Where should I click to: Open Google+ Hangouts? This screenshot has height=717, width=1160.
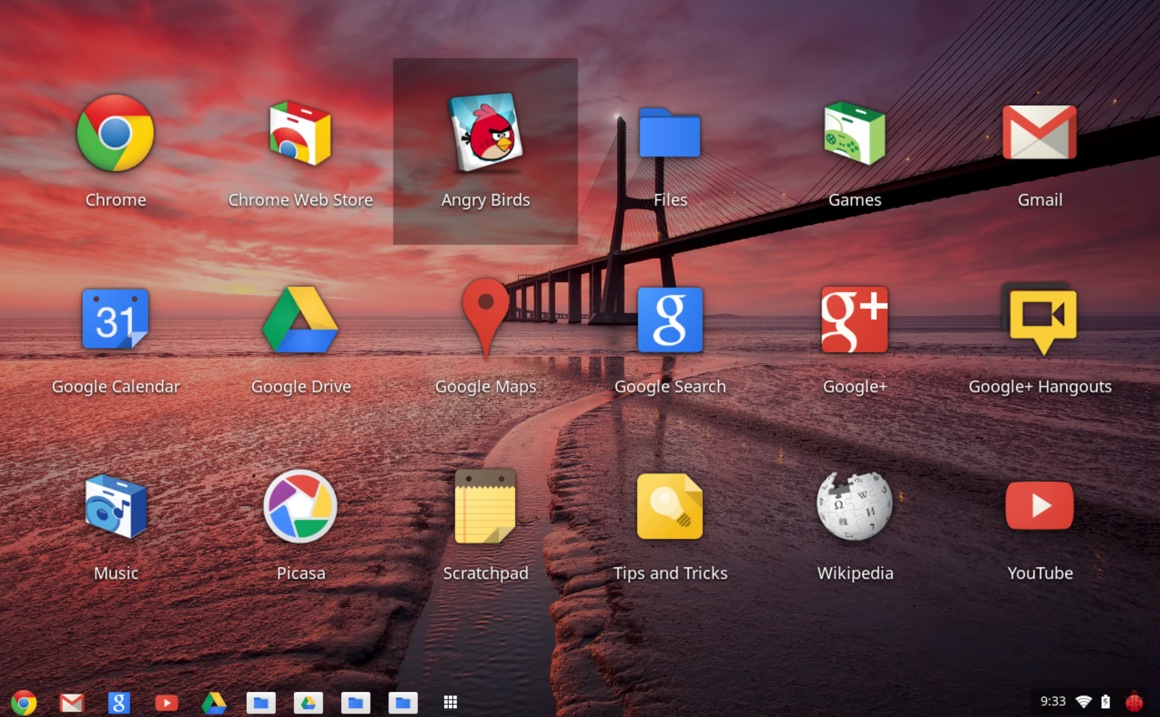1040,320
